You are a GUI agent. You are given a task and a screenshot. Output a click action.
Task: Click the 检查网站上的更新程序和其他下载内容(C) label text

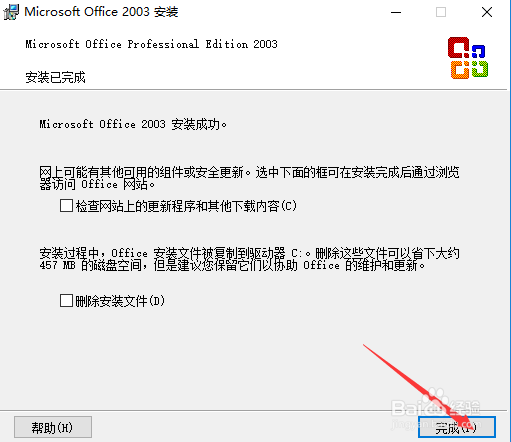click(186, 206)
